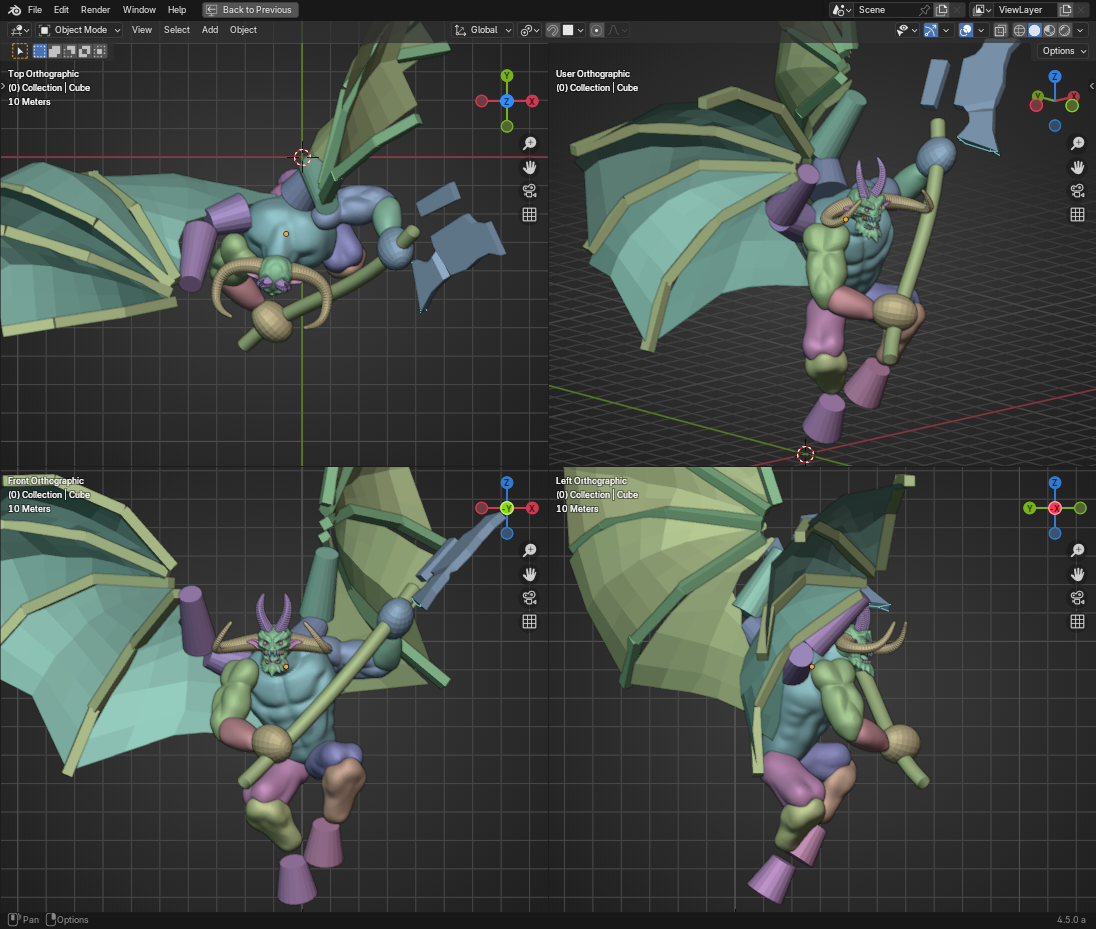Open the editor type dropdown
Screen dimensions: 1096x929
[x=19, y=30]
